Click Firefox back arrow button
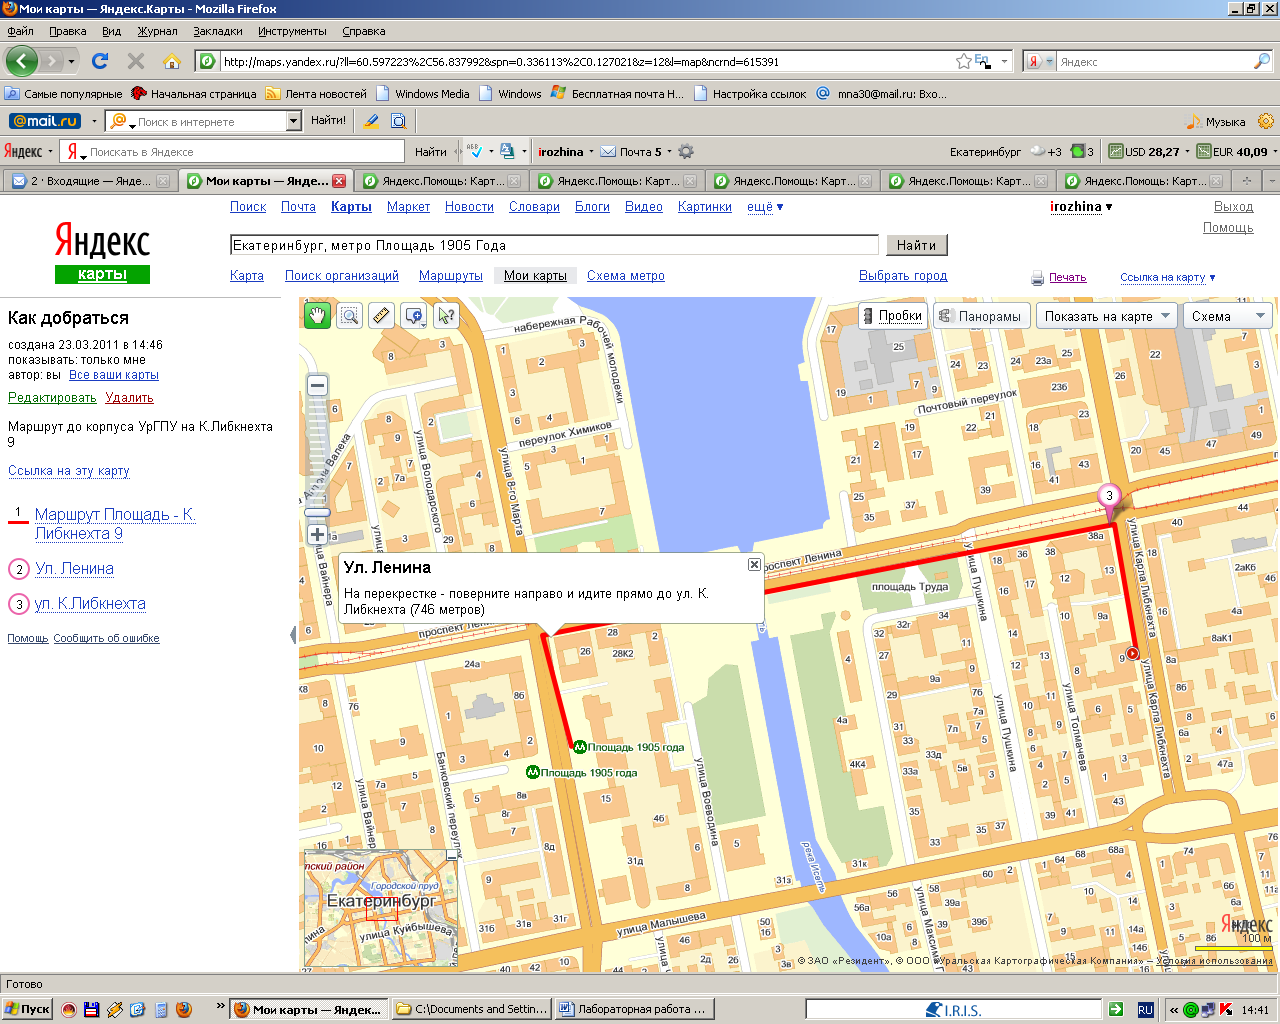 point(21,61)
